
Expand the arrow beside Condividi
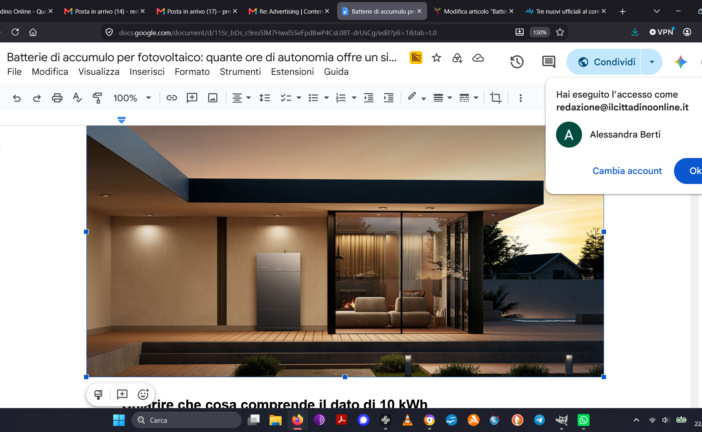652,62
